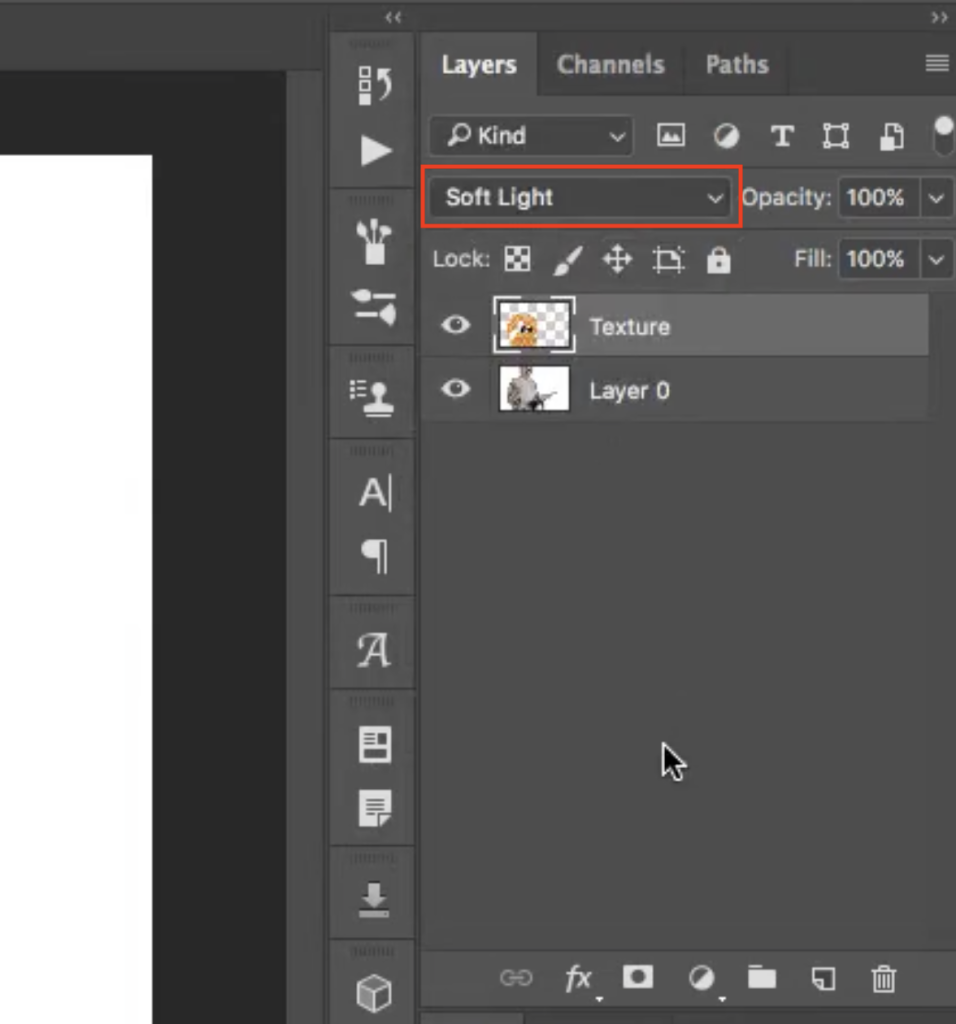Expand the Fill percentage dropdown
The width and height of the screenshot is (956, 1024).
pyautogui.click(x=936, y=259)
